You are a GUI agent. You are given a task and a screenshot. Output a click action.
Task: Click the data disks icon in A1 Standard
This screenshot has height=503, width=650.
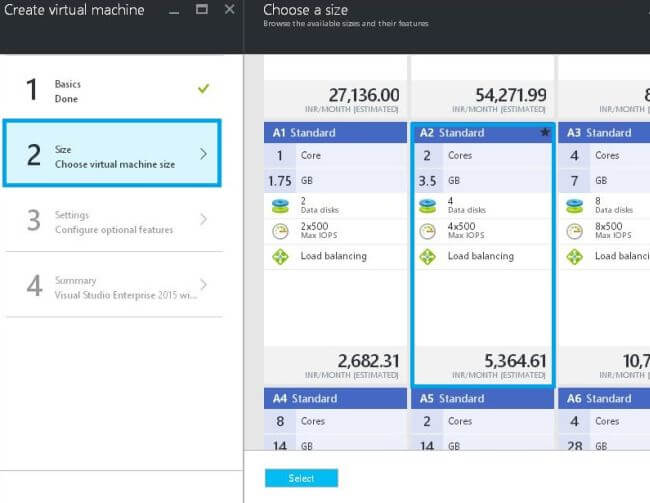click(279, 206)
